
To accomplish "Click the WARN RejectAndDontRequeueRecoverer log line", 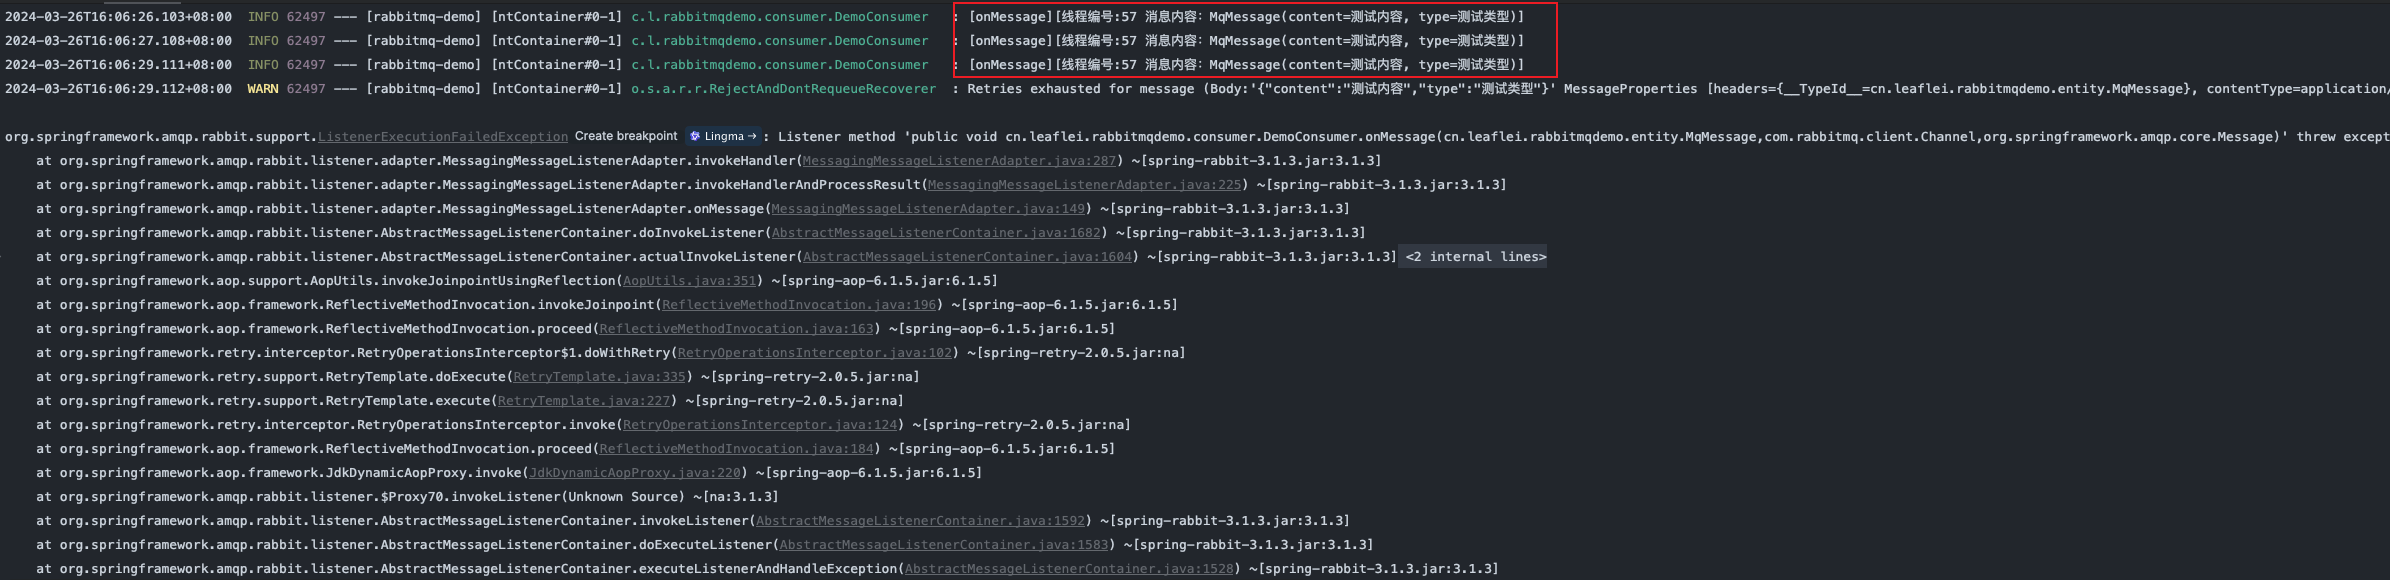I will pyautogui.click(x=783, y=89).
